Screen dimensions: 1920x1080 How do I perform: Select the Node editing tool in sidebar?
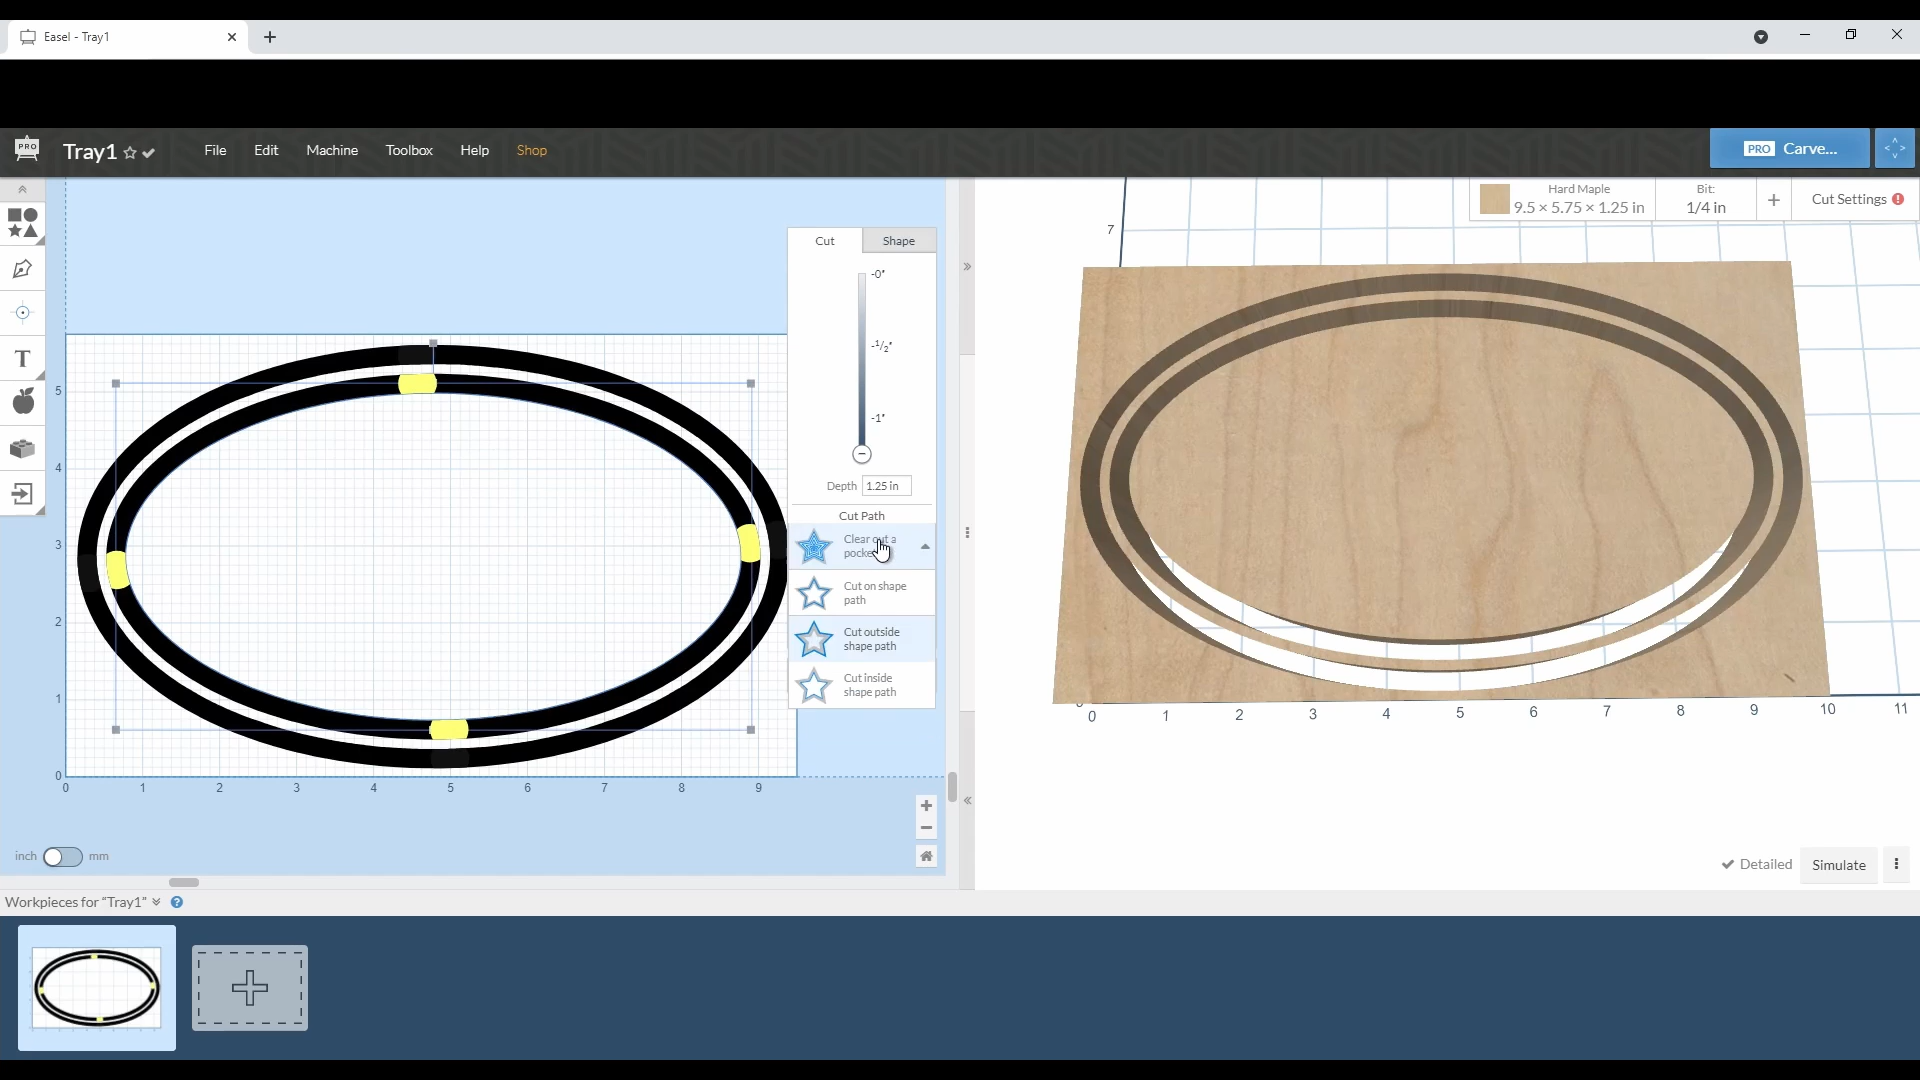[22, 269]
